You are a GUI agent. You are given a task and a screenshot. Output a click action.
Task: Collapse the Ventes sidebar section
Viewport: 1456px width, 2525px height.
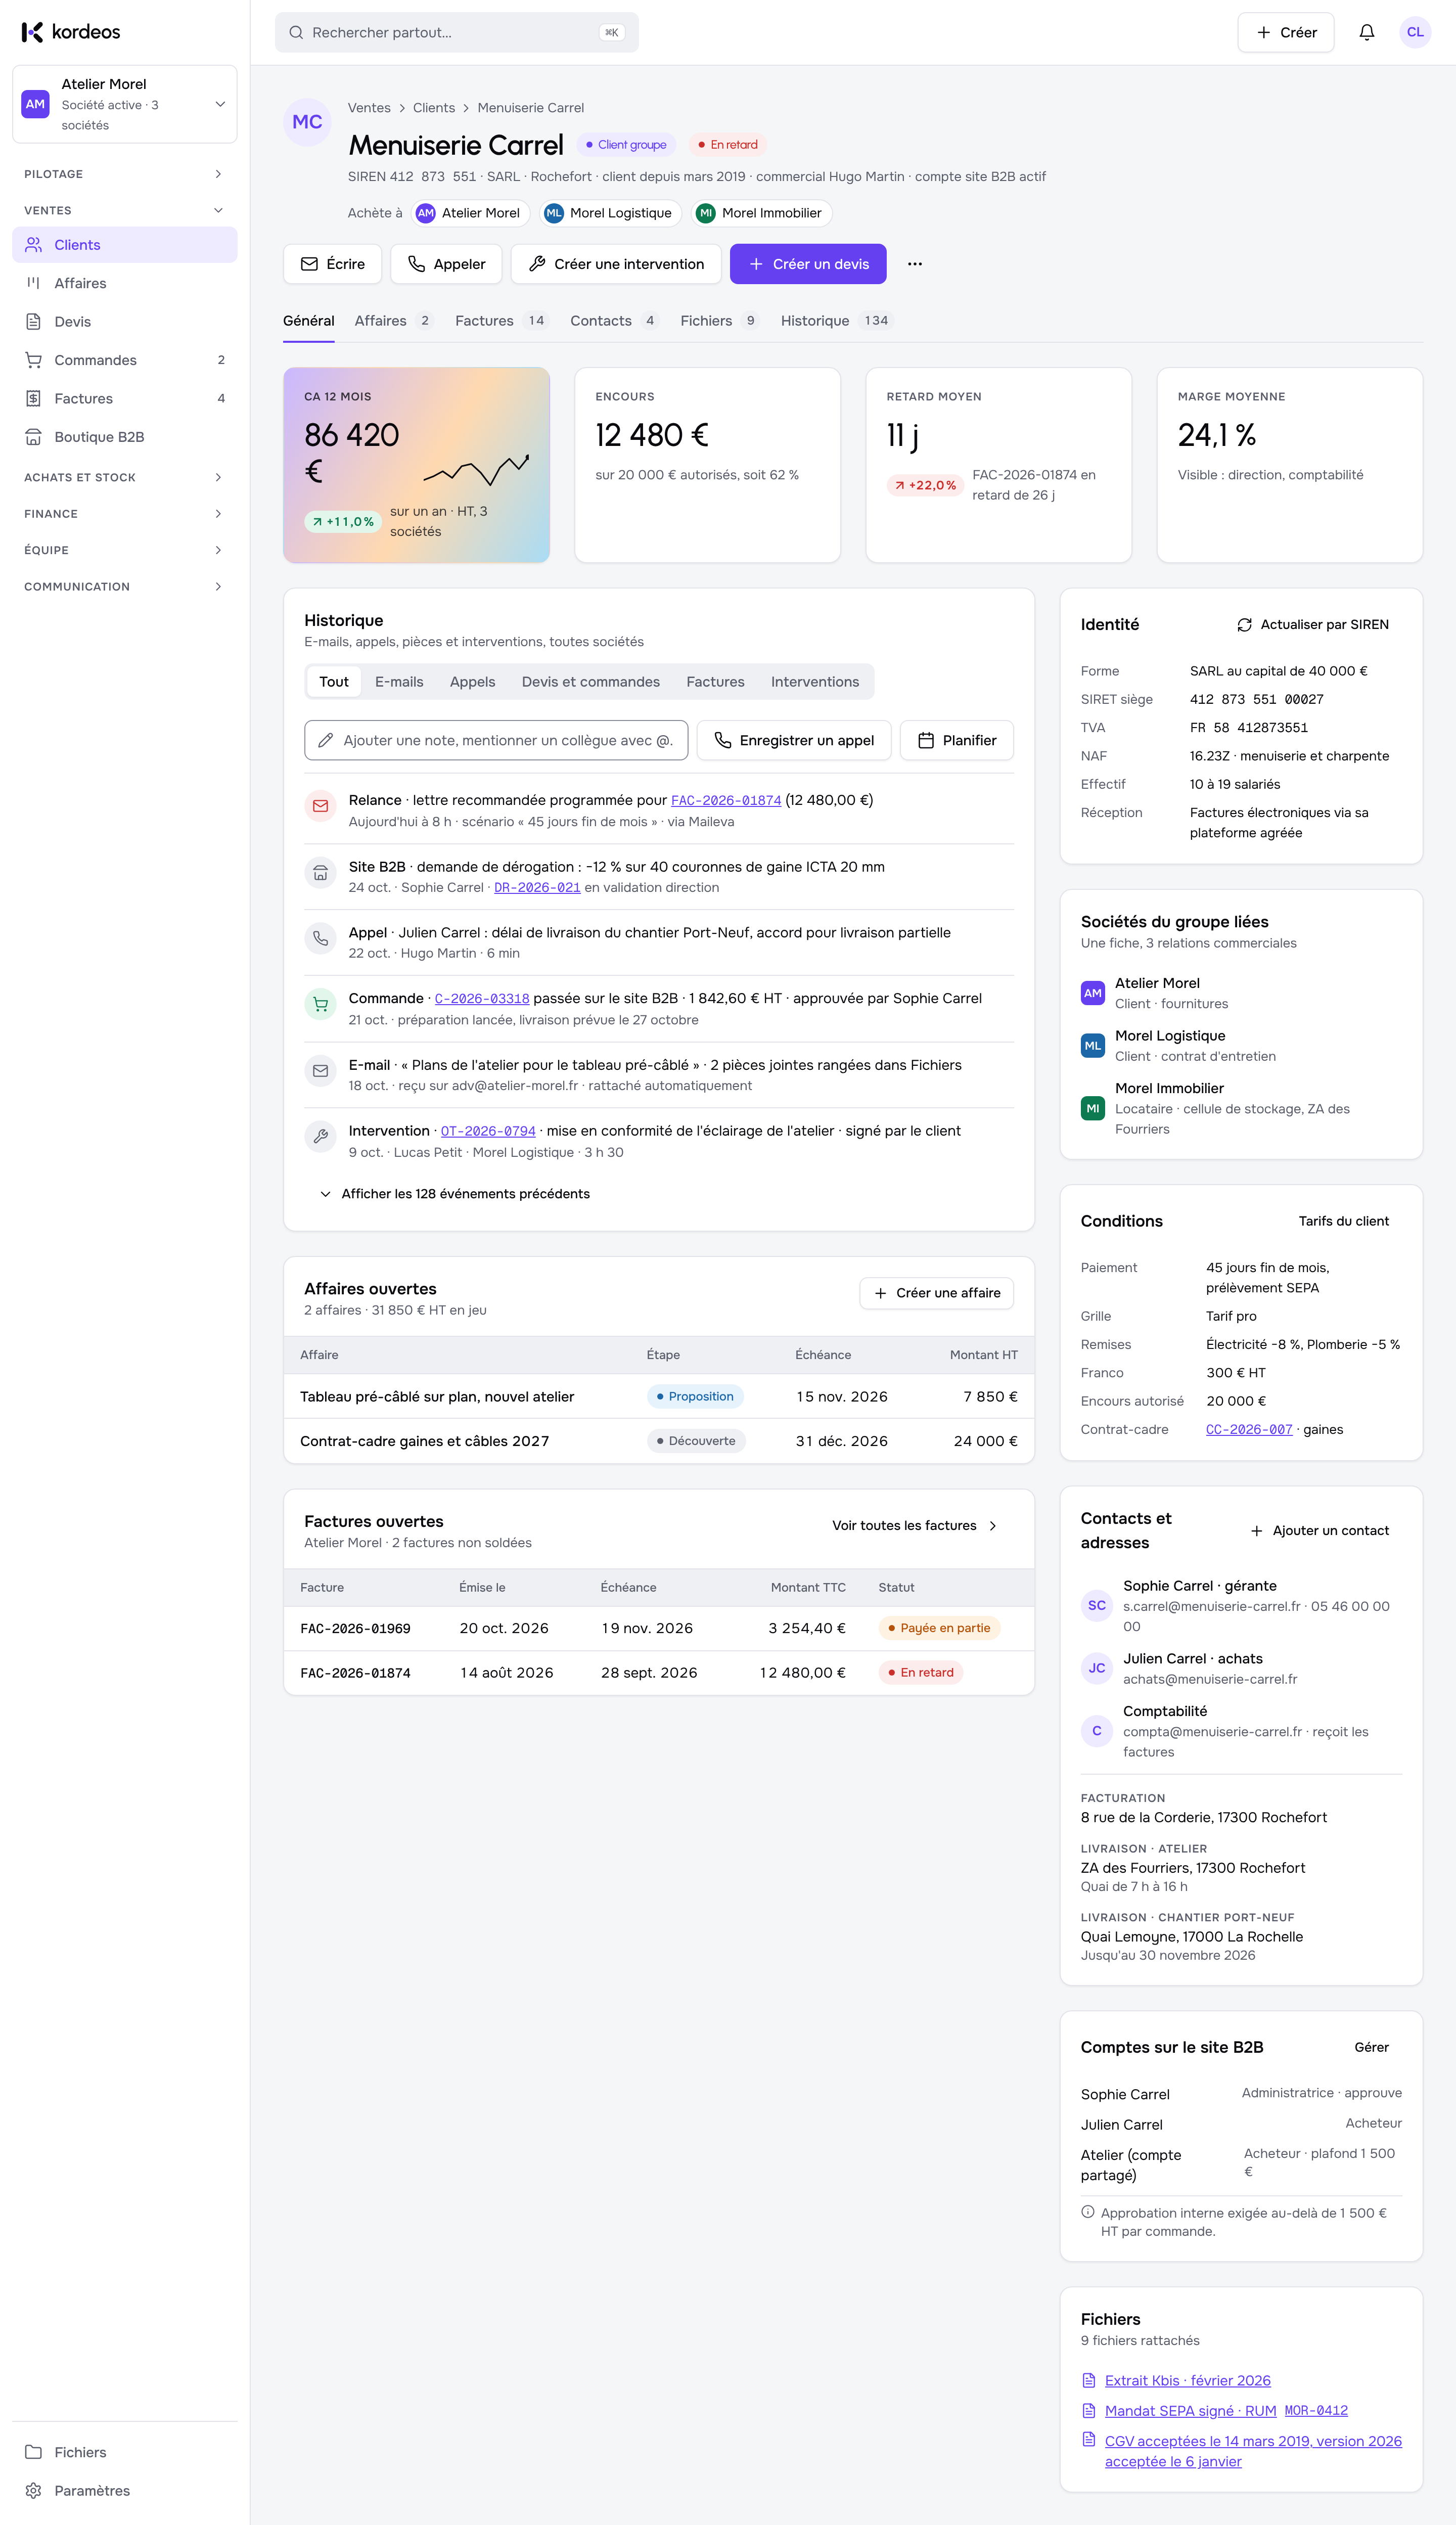[x=125, y=210]
